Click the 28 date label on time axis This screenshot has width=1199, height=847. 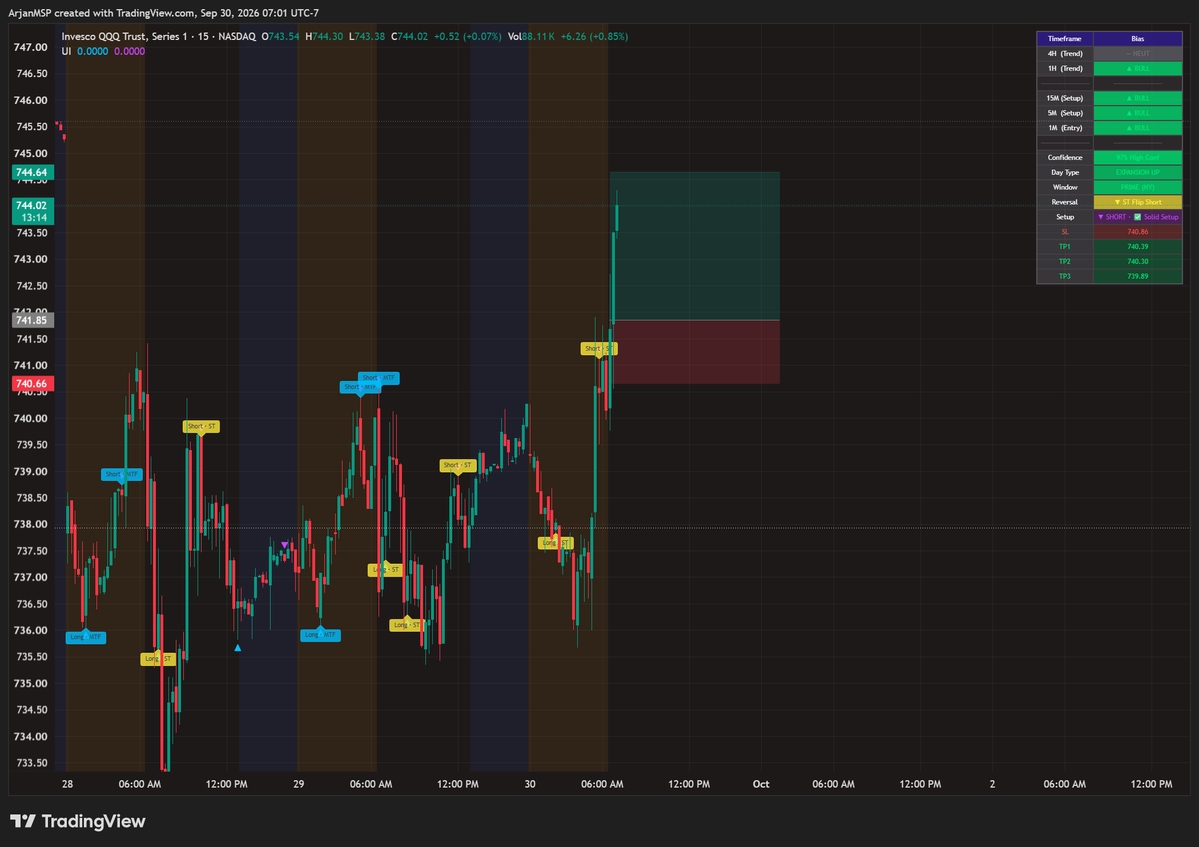[x=67, y=784]
